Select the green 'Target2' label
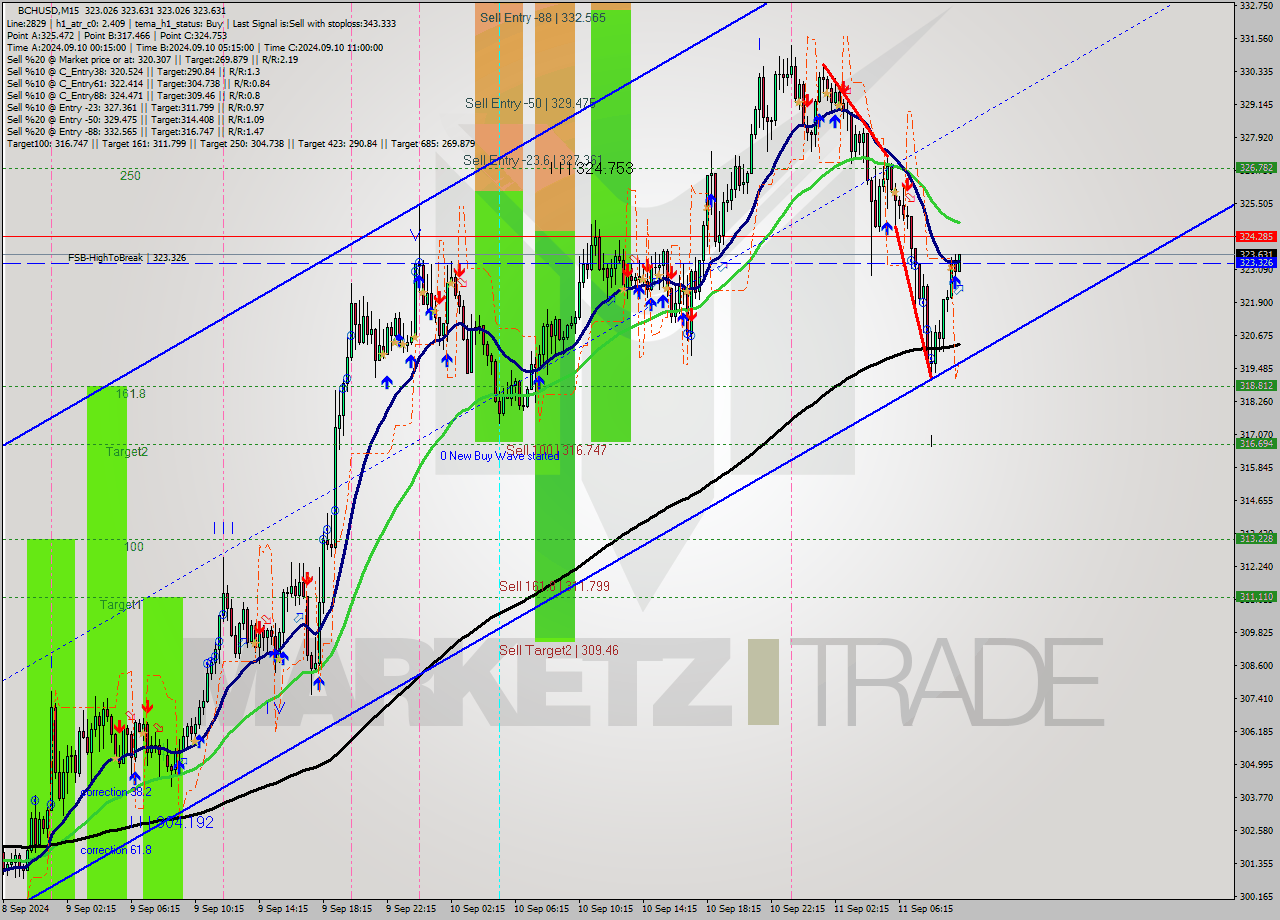 [127, 452]
